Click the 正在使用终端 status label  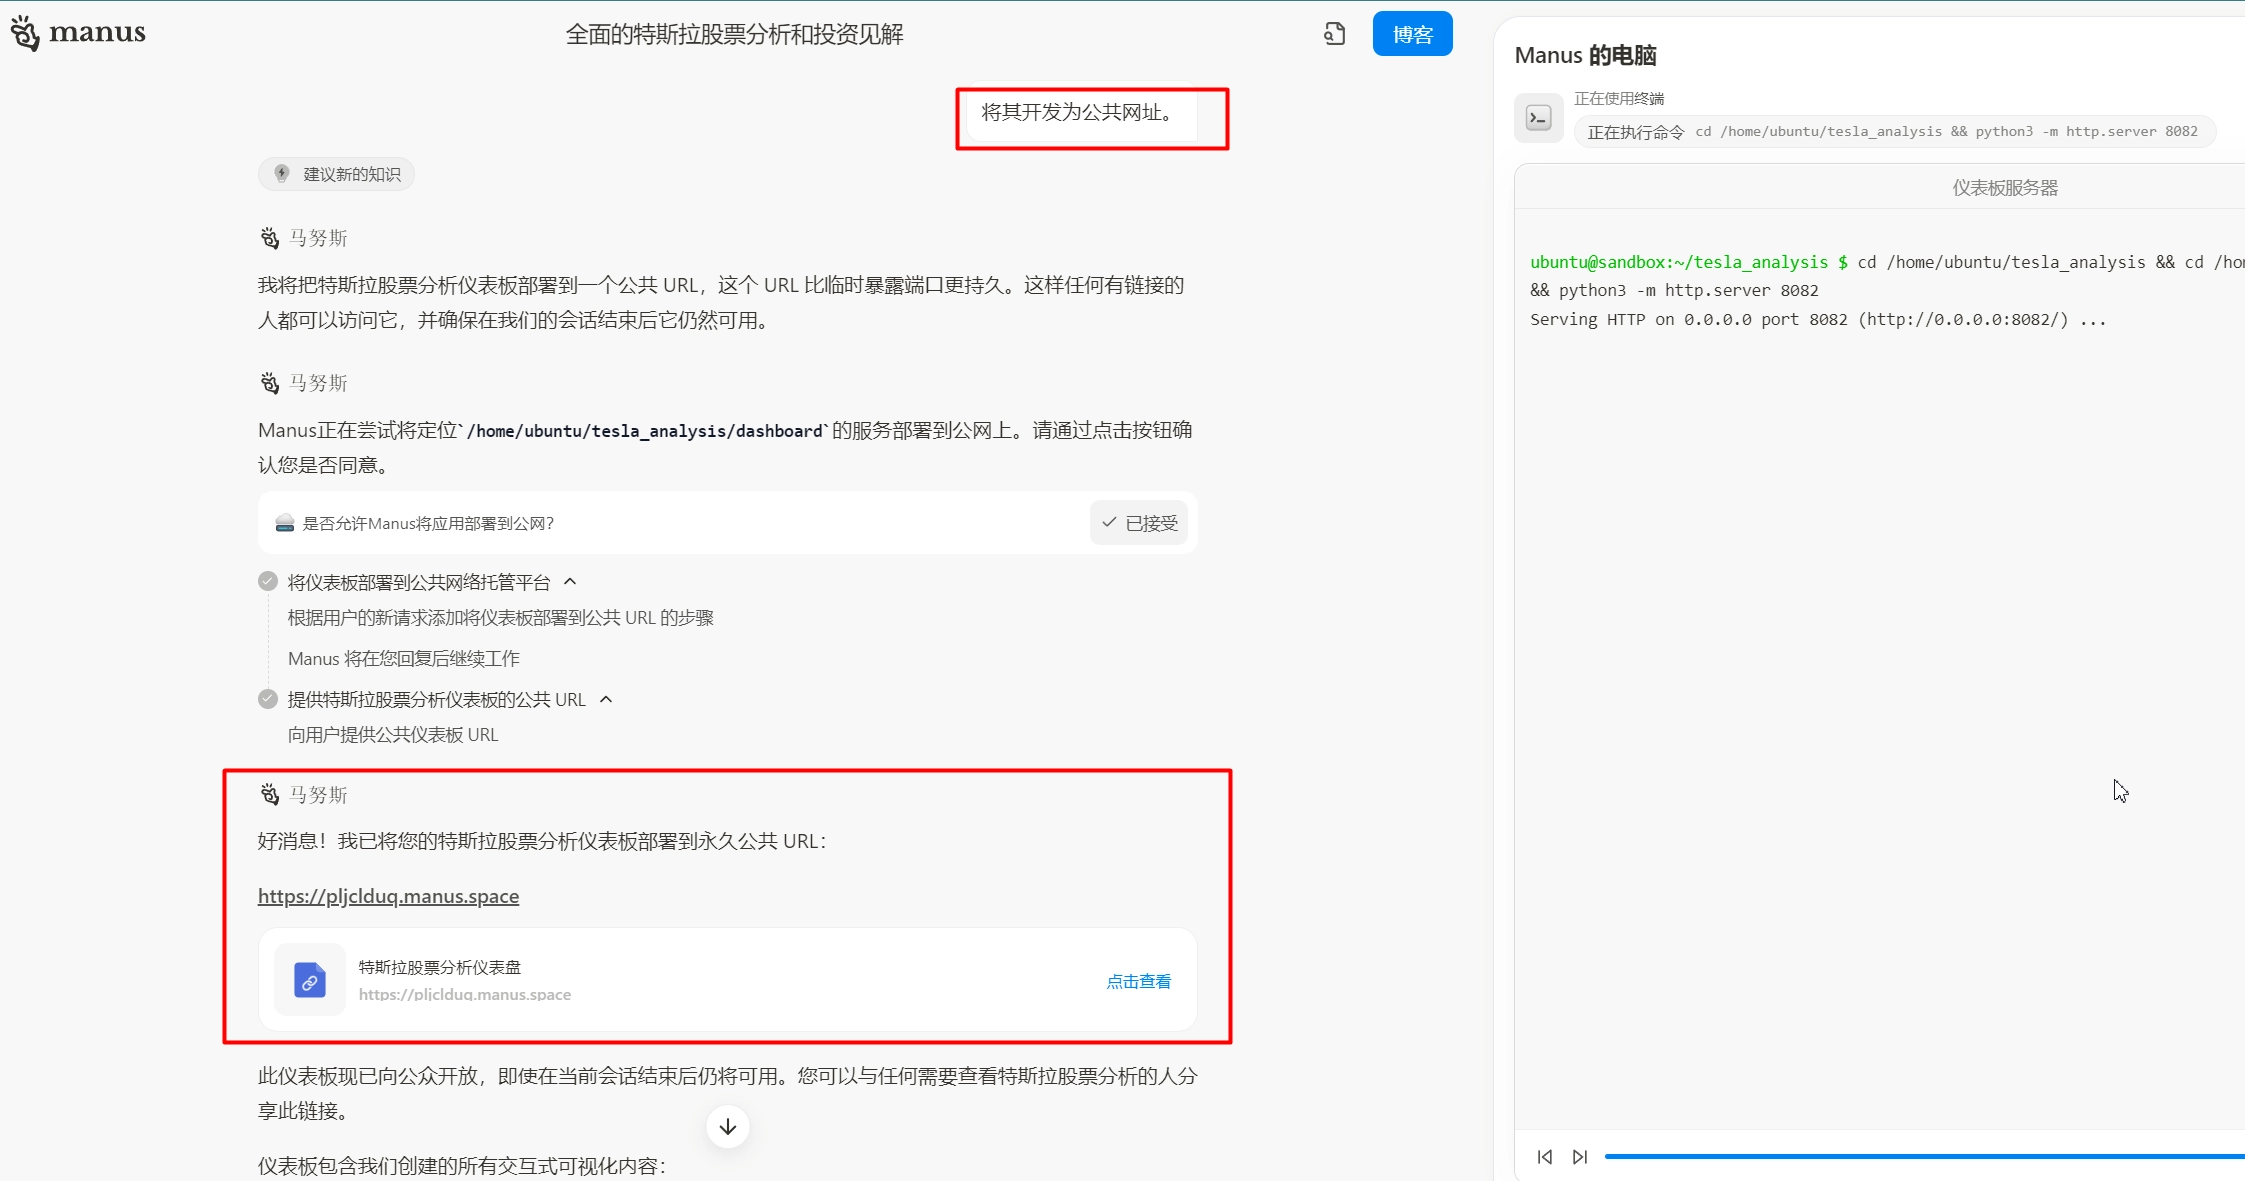coord(1619,99)
